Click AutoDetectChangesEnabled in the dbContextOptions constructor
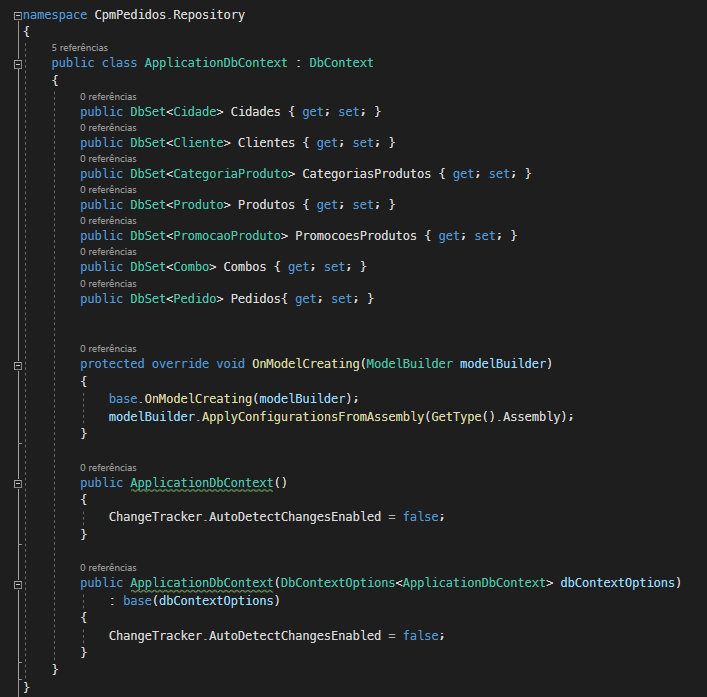Image resolution: width=707 pixels, height=697 pixels. [295, 636]
